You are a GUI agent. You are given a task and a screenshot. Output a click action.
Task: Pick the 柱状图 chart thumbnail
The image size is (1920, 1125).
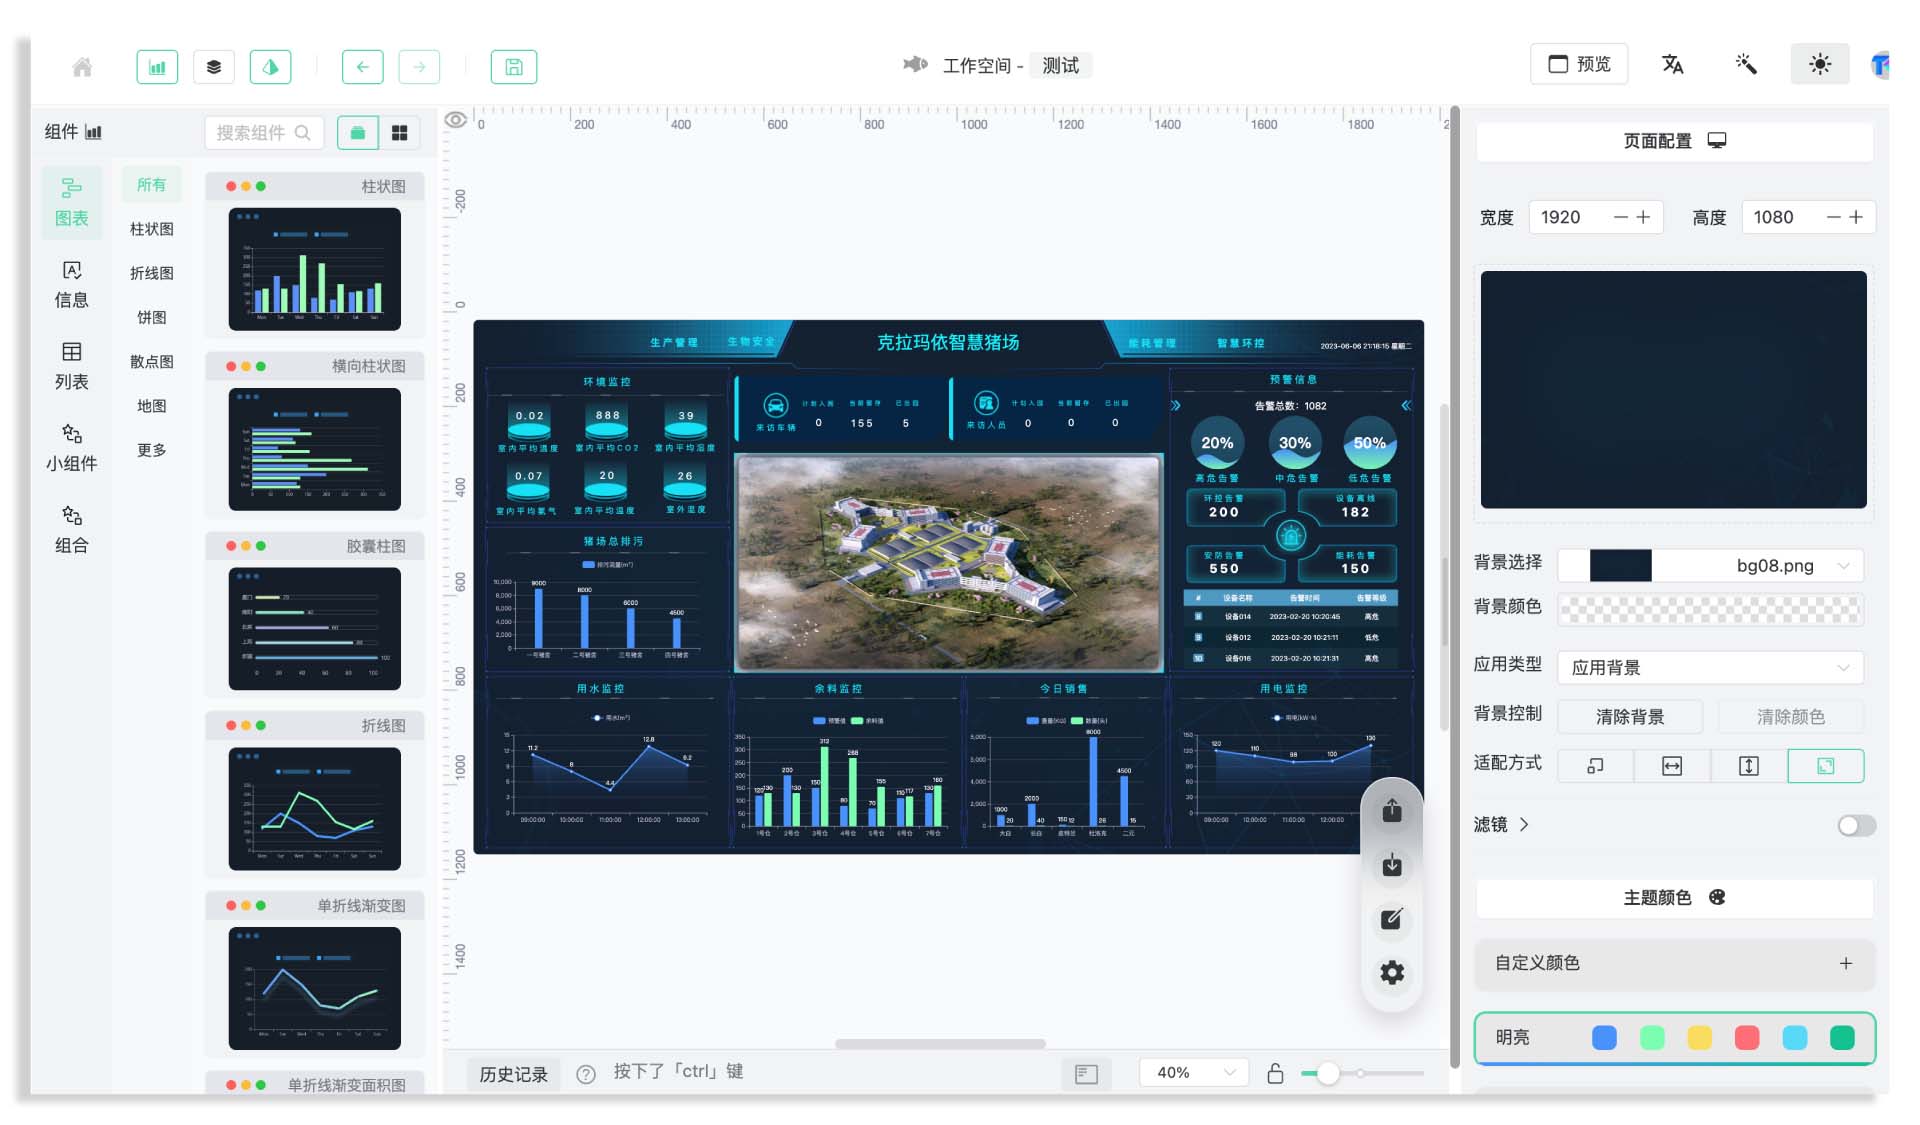314,269
